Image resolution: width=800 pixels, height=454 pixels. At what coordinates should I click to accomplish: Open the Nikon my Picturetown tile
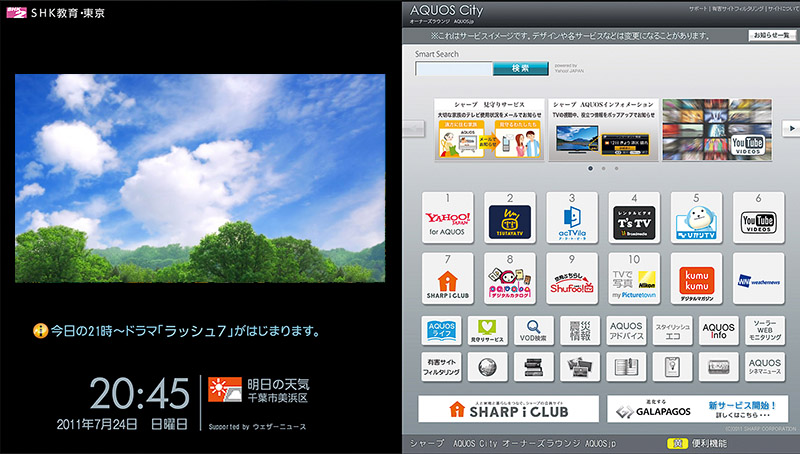[634, 279]
